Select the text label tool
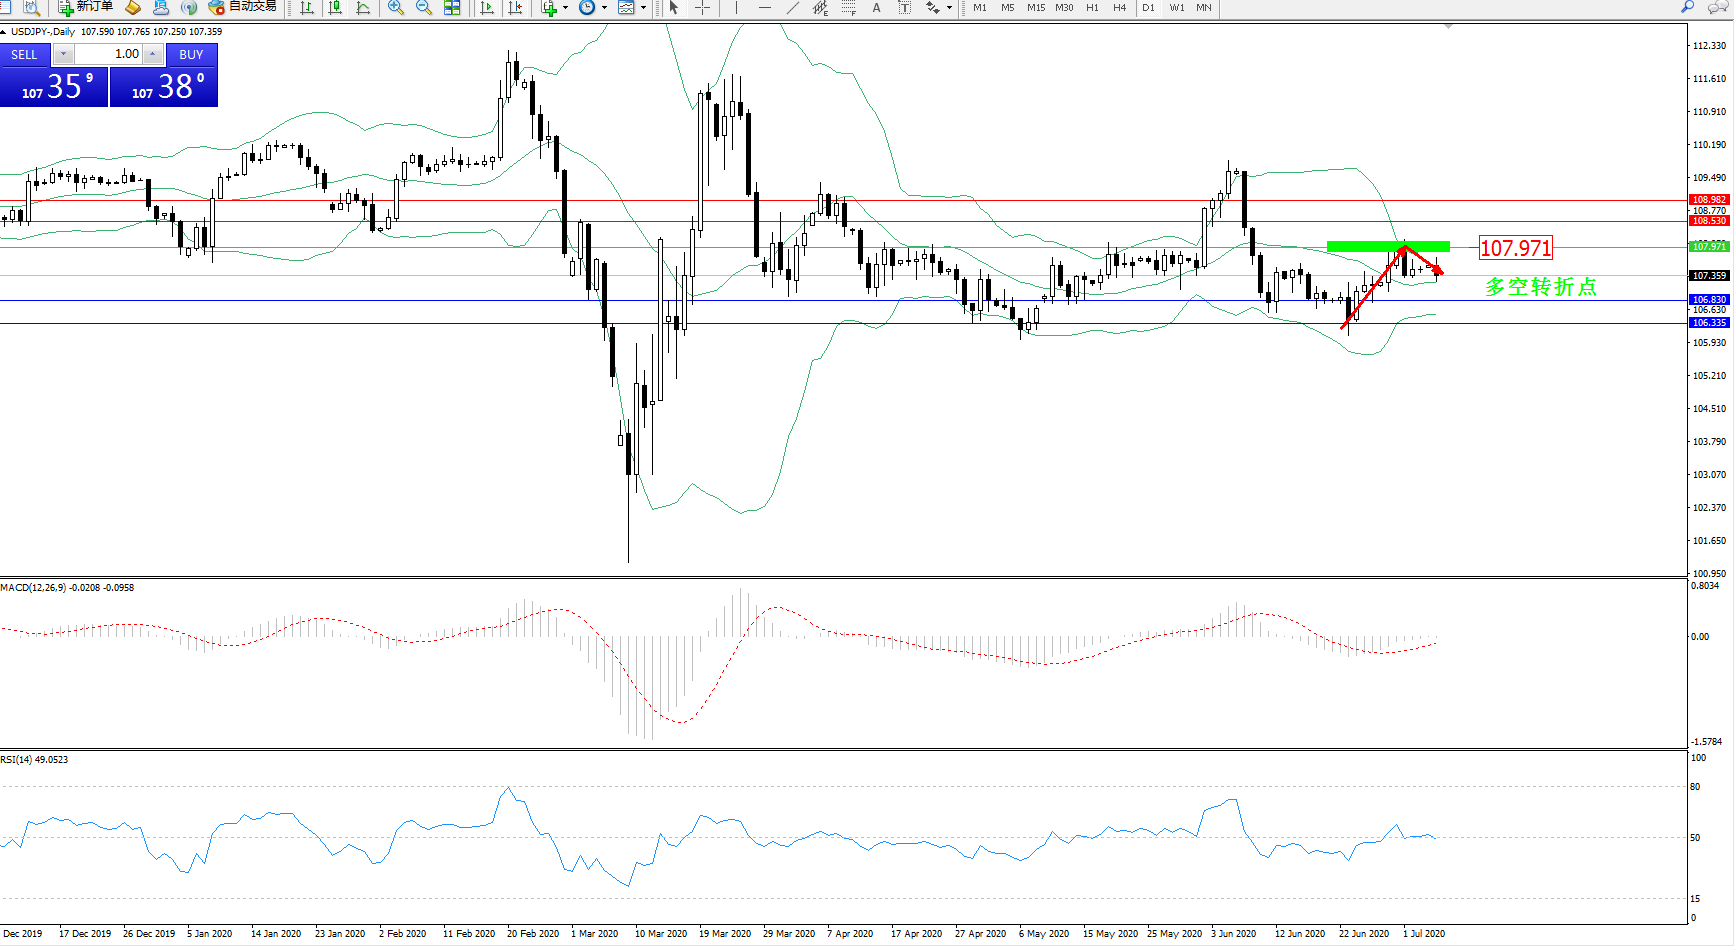The height and width of the screenshot is (946, 1734). tap(877, 8)
